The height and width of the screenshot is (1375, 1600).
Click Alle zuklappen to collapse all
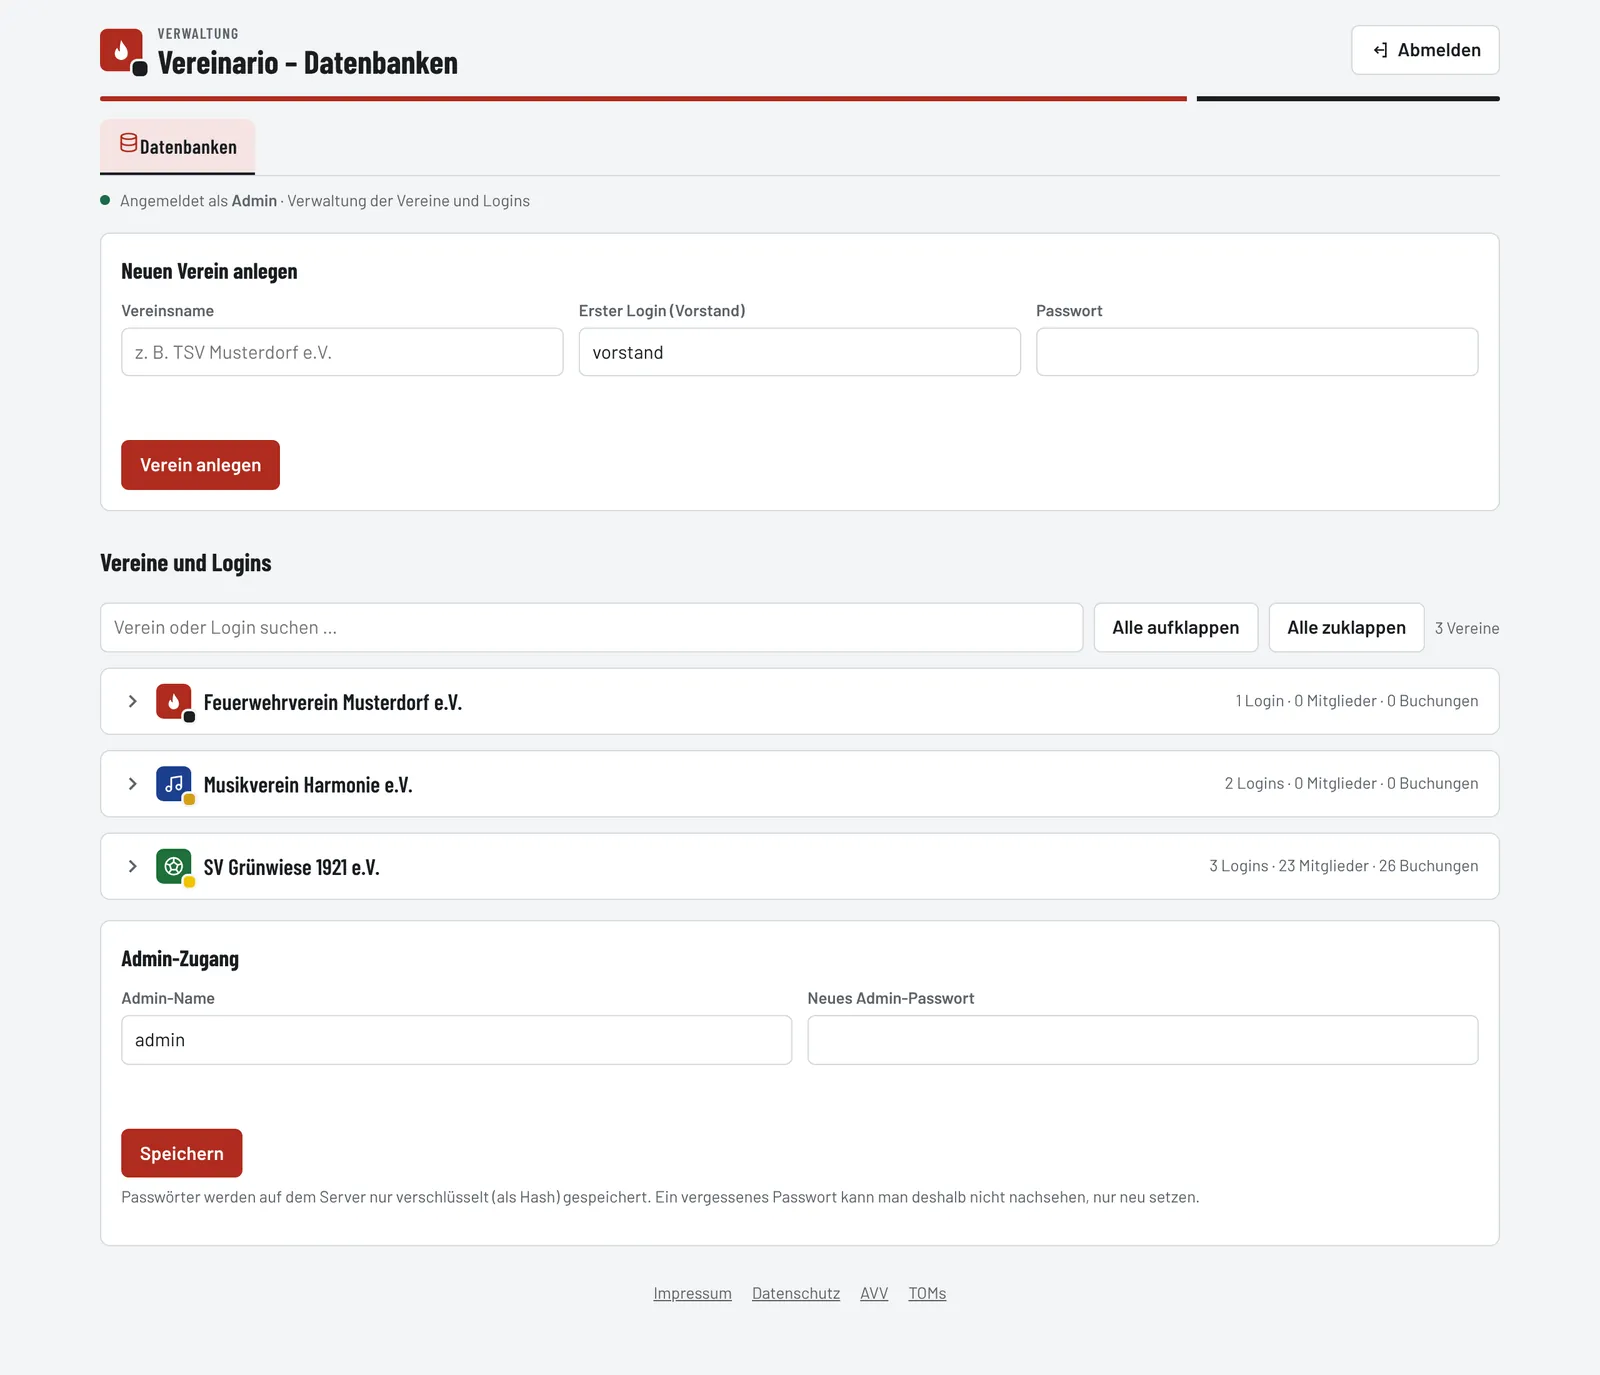click(x=1346, y=628)
